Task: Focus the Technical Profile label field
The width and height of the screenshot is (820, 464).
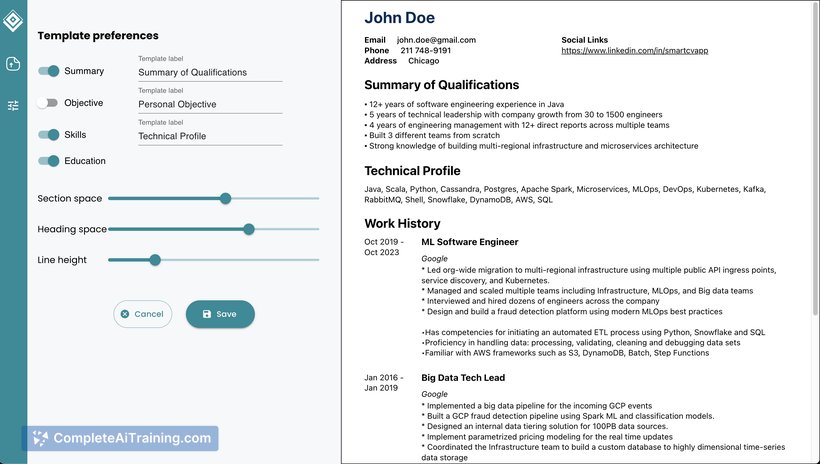Action: click(x=210, y=136)
